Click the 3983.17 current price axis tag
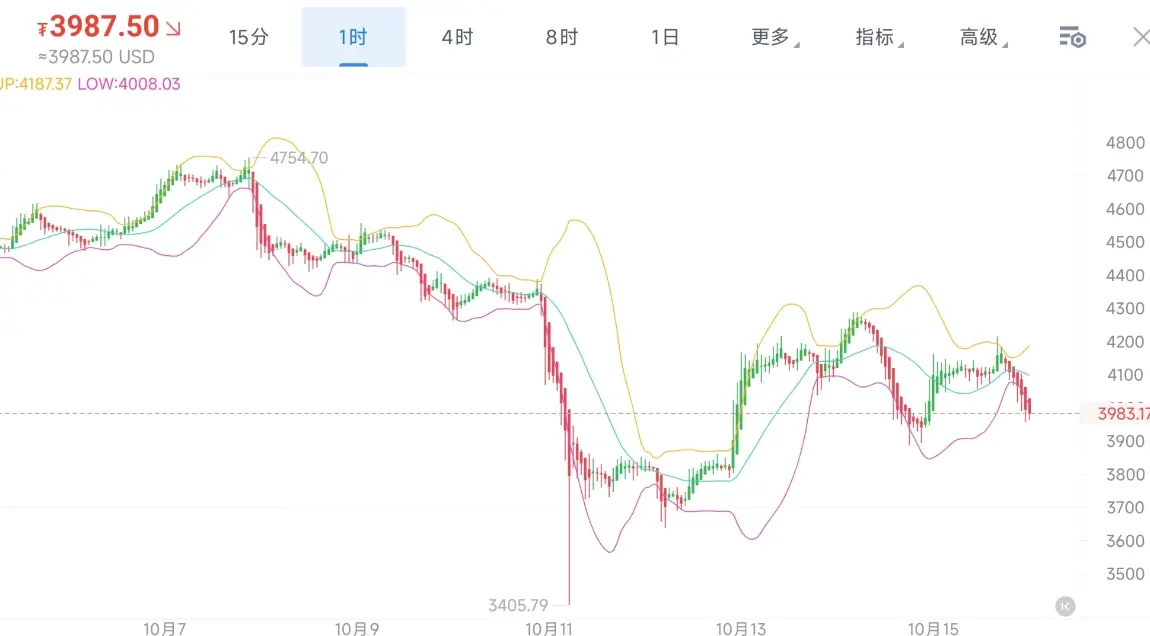Image resolution: width=1150 pixels, height=636 pixels. point(1122,414)
